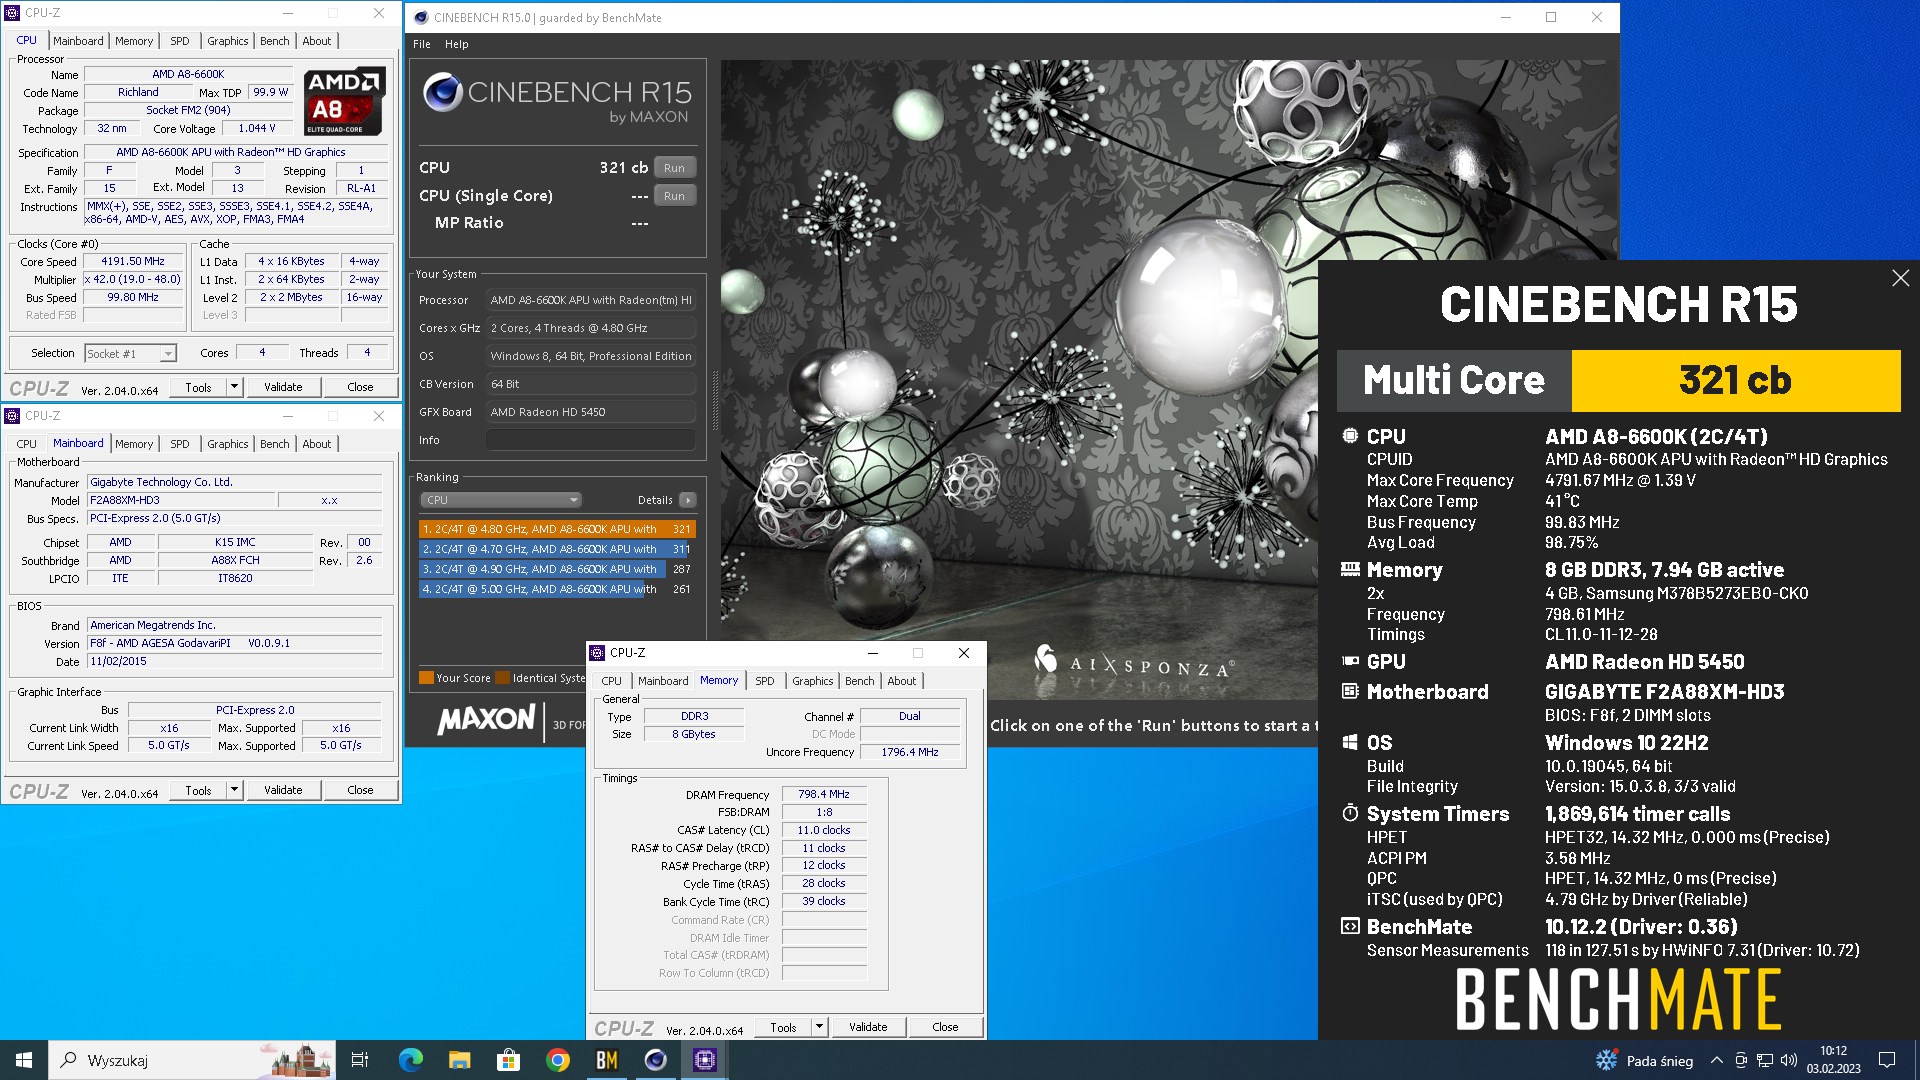
Task: Click Validate in Memory CPU-Z window
Action: [868, 1027]
